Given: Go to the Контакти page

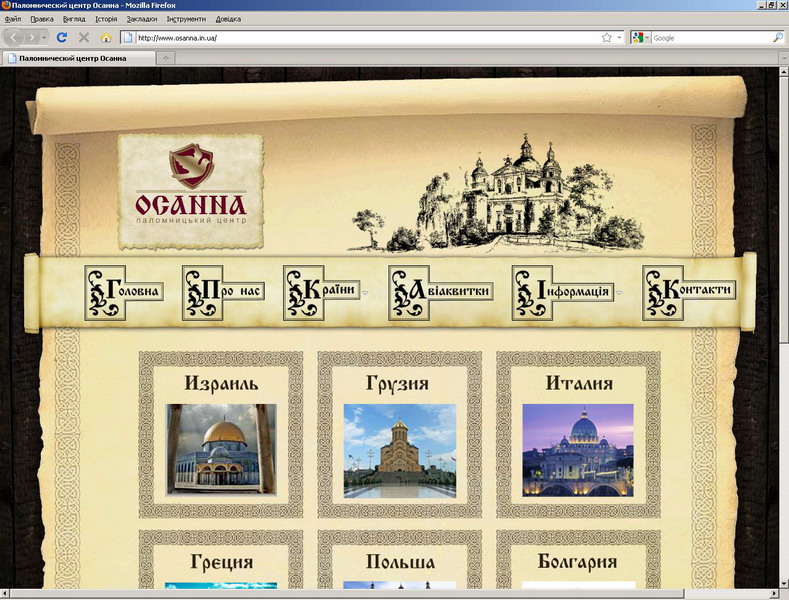Looking at the screenshot, I should click(x=689, y=292).
